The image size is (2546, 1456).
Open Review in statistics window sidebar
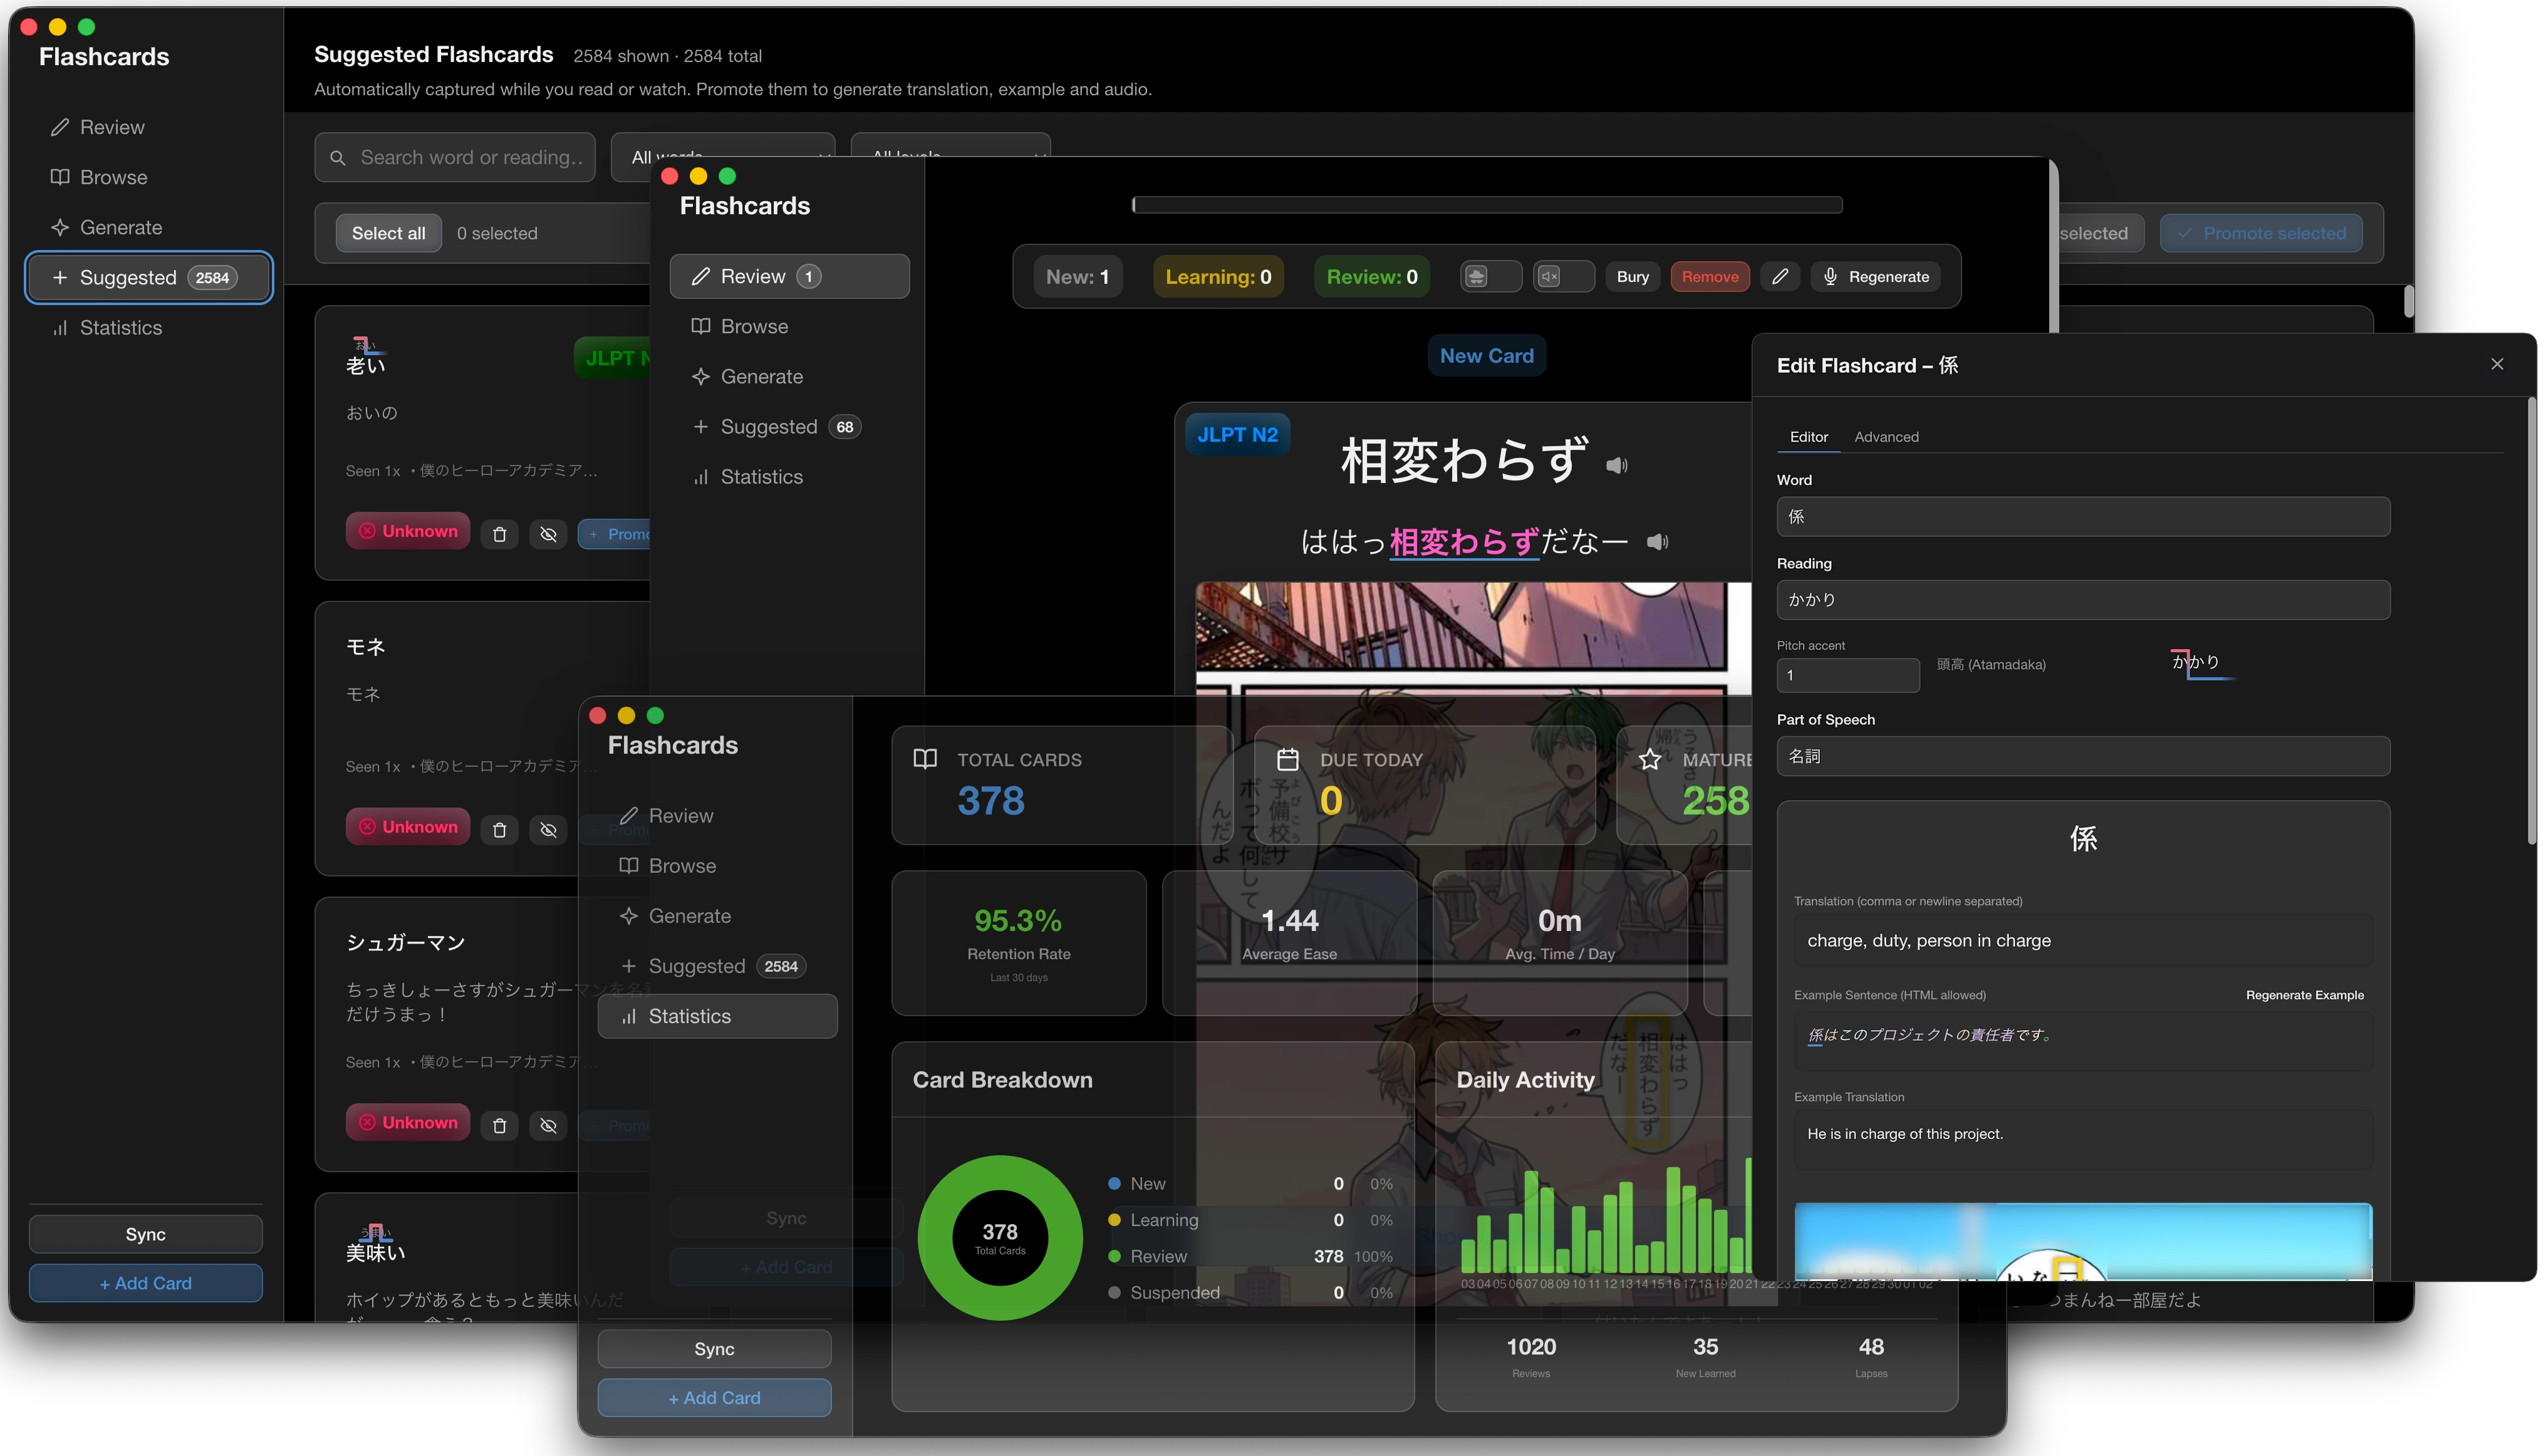tap(717, 816)
